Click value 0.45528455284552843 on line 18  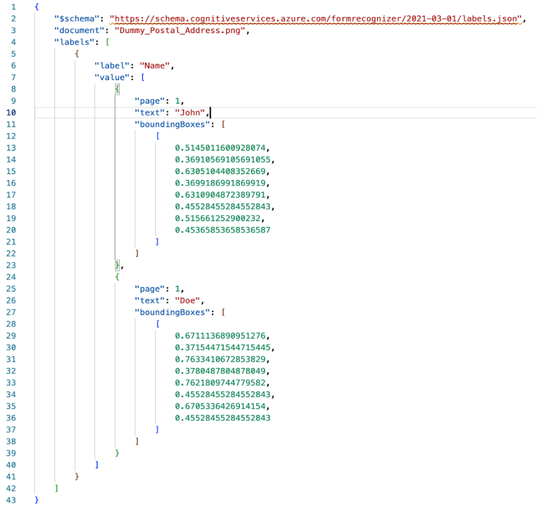[223, 207]
